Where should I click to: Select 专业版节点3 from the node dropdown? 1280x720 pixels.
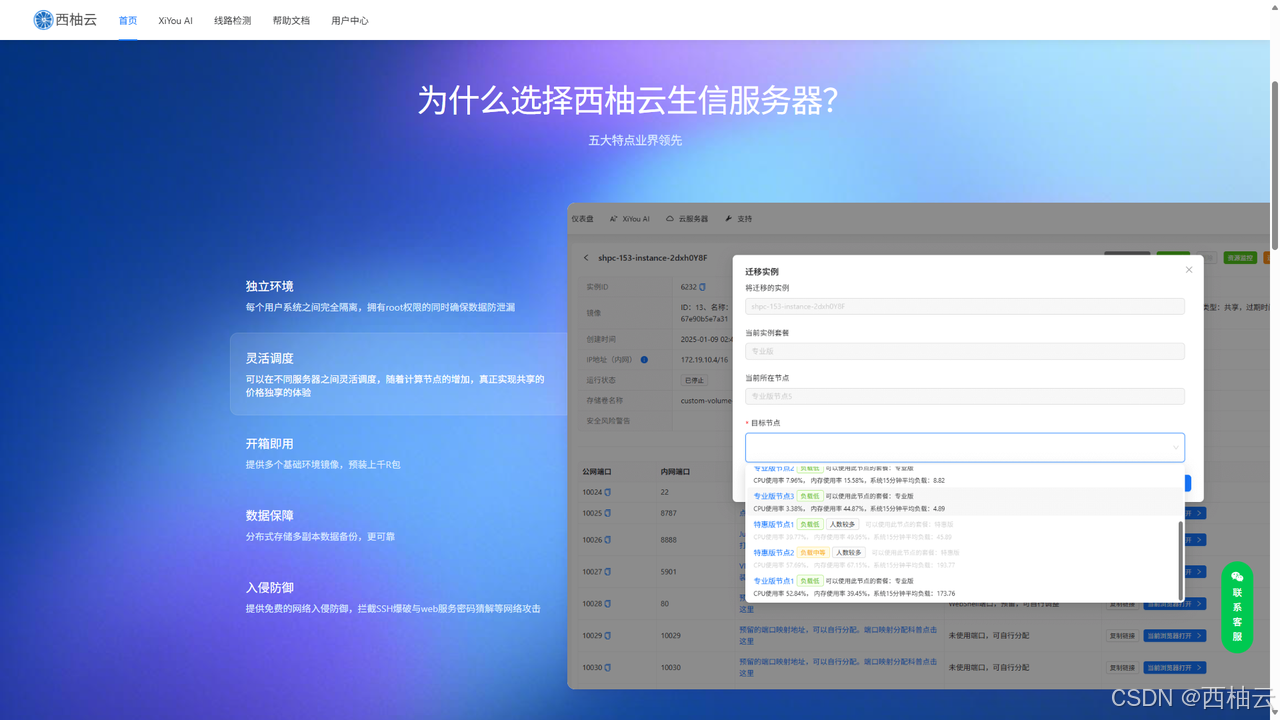pos(774,496)
